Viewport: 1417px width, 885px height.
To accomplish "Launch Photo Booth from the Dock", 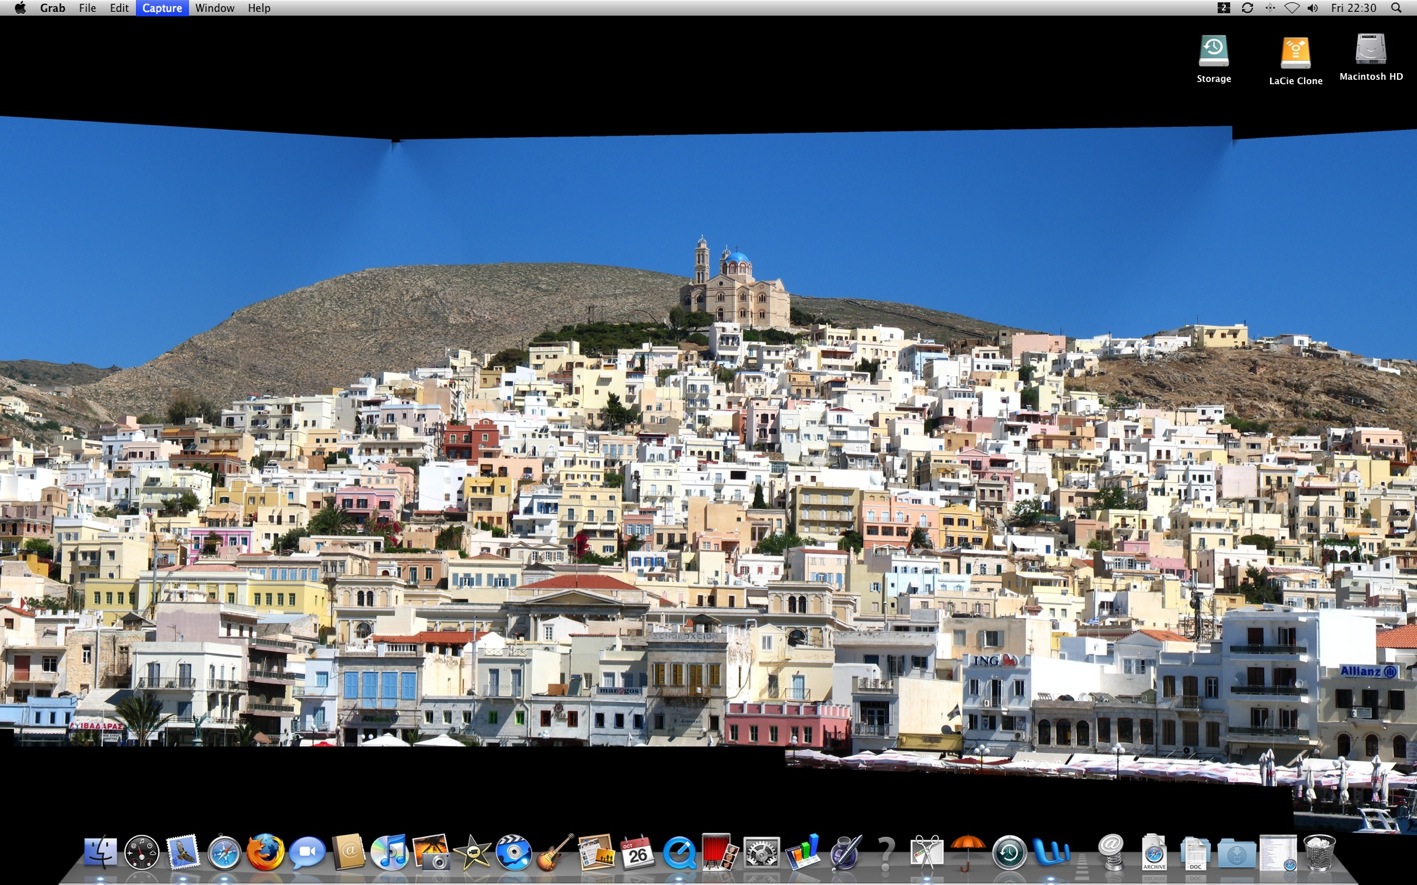I will (719, 853).
